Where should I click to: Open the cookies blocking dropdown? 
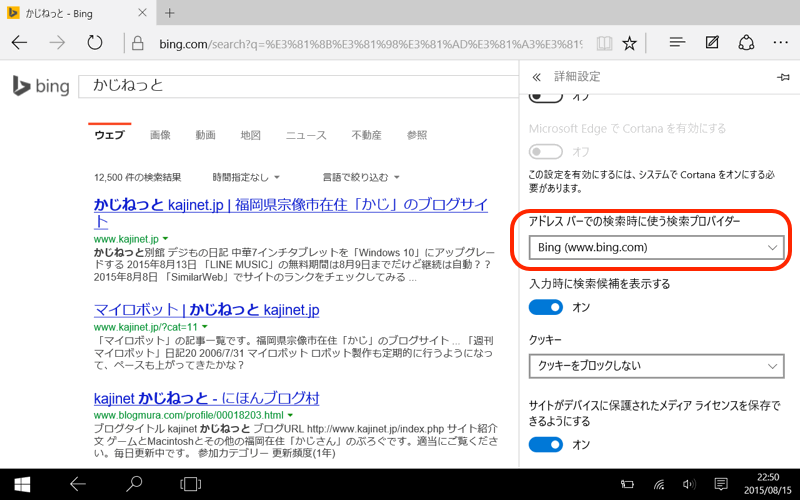point(655,366)
